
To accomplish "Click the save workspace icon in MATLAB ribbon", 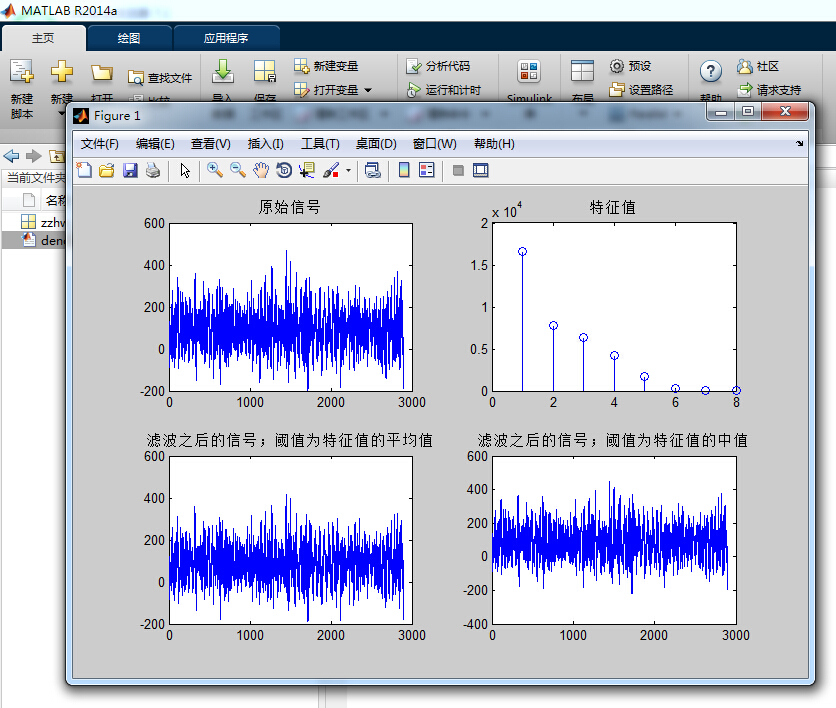I will click(264, 71).
